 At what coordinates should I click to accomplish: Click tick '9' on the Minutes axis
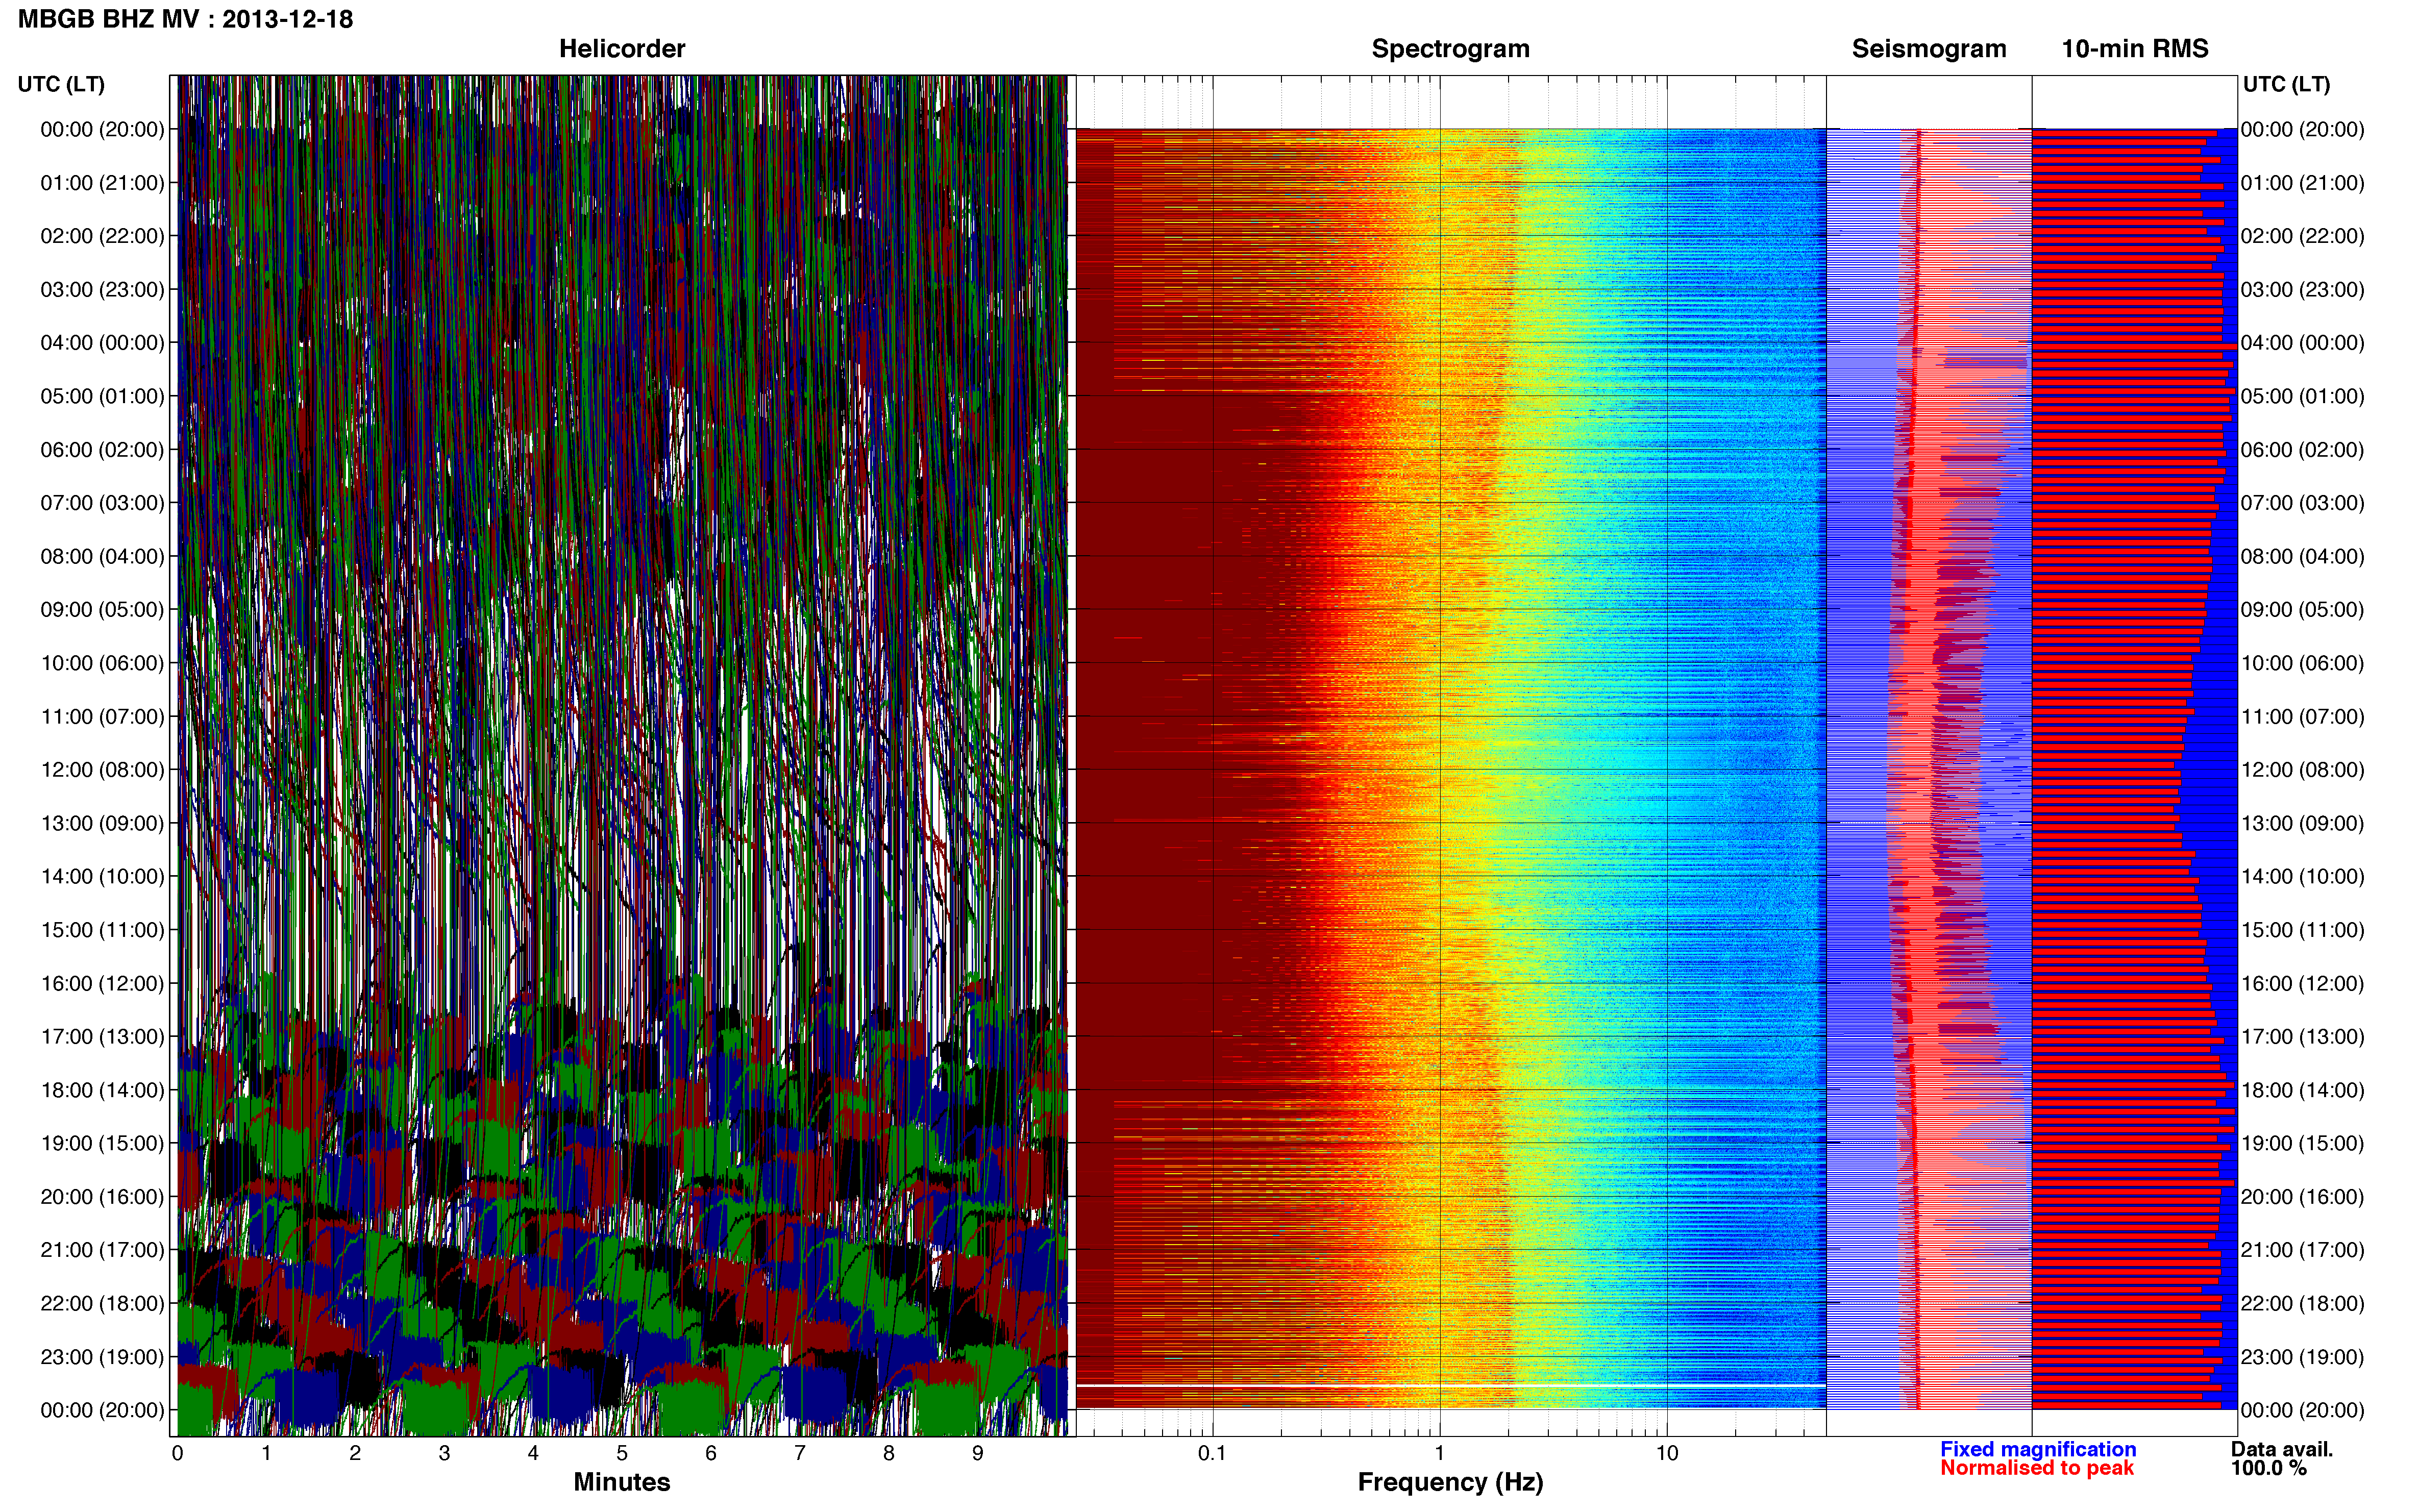click(978, 1453)
